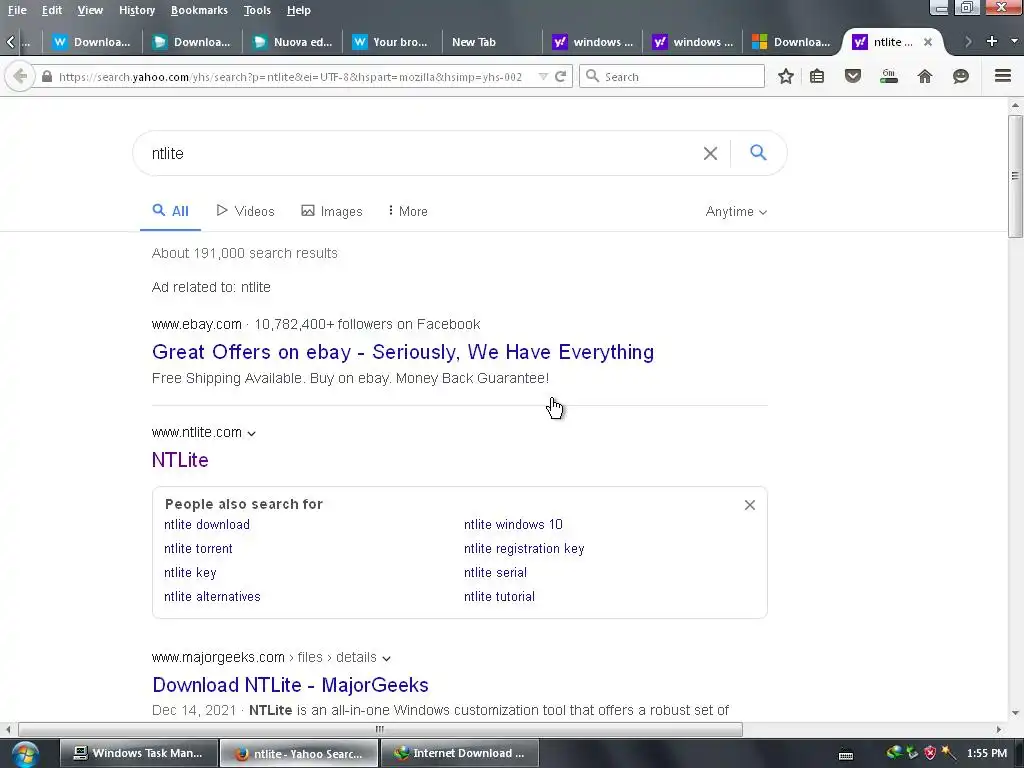
Task: Search for ntlite windows 10
Action: (x=513, y=524)
